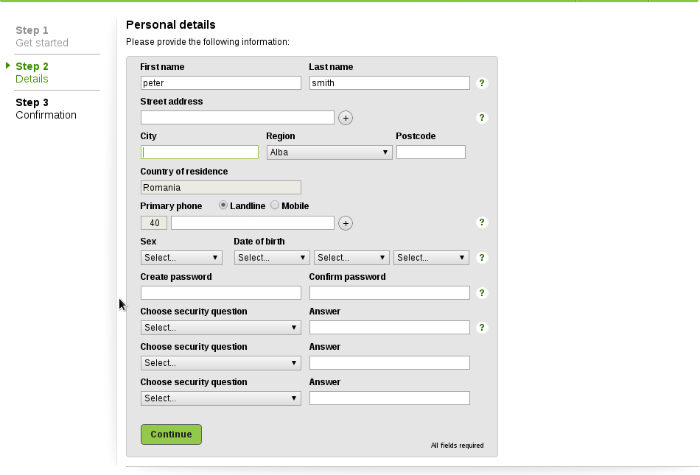Click the Create password field
This screenshot has height=475, width=700.
tap(220, 293)
